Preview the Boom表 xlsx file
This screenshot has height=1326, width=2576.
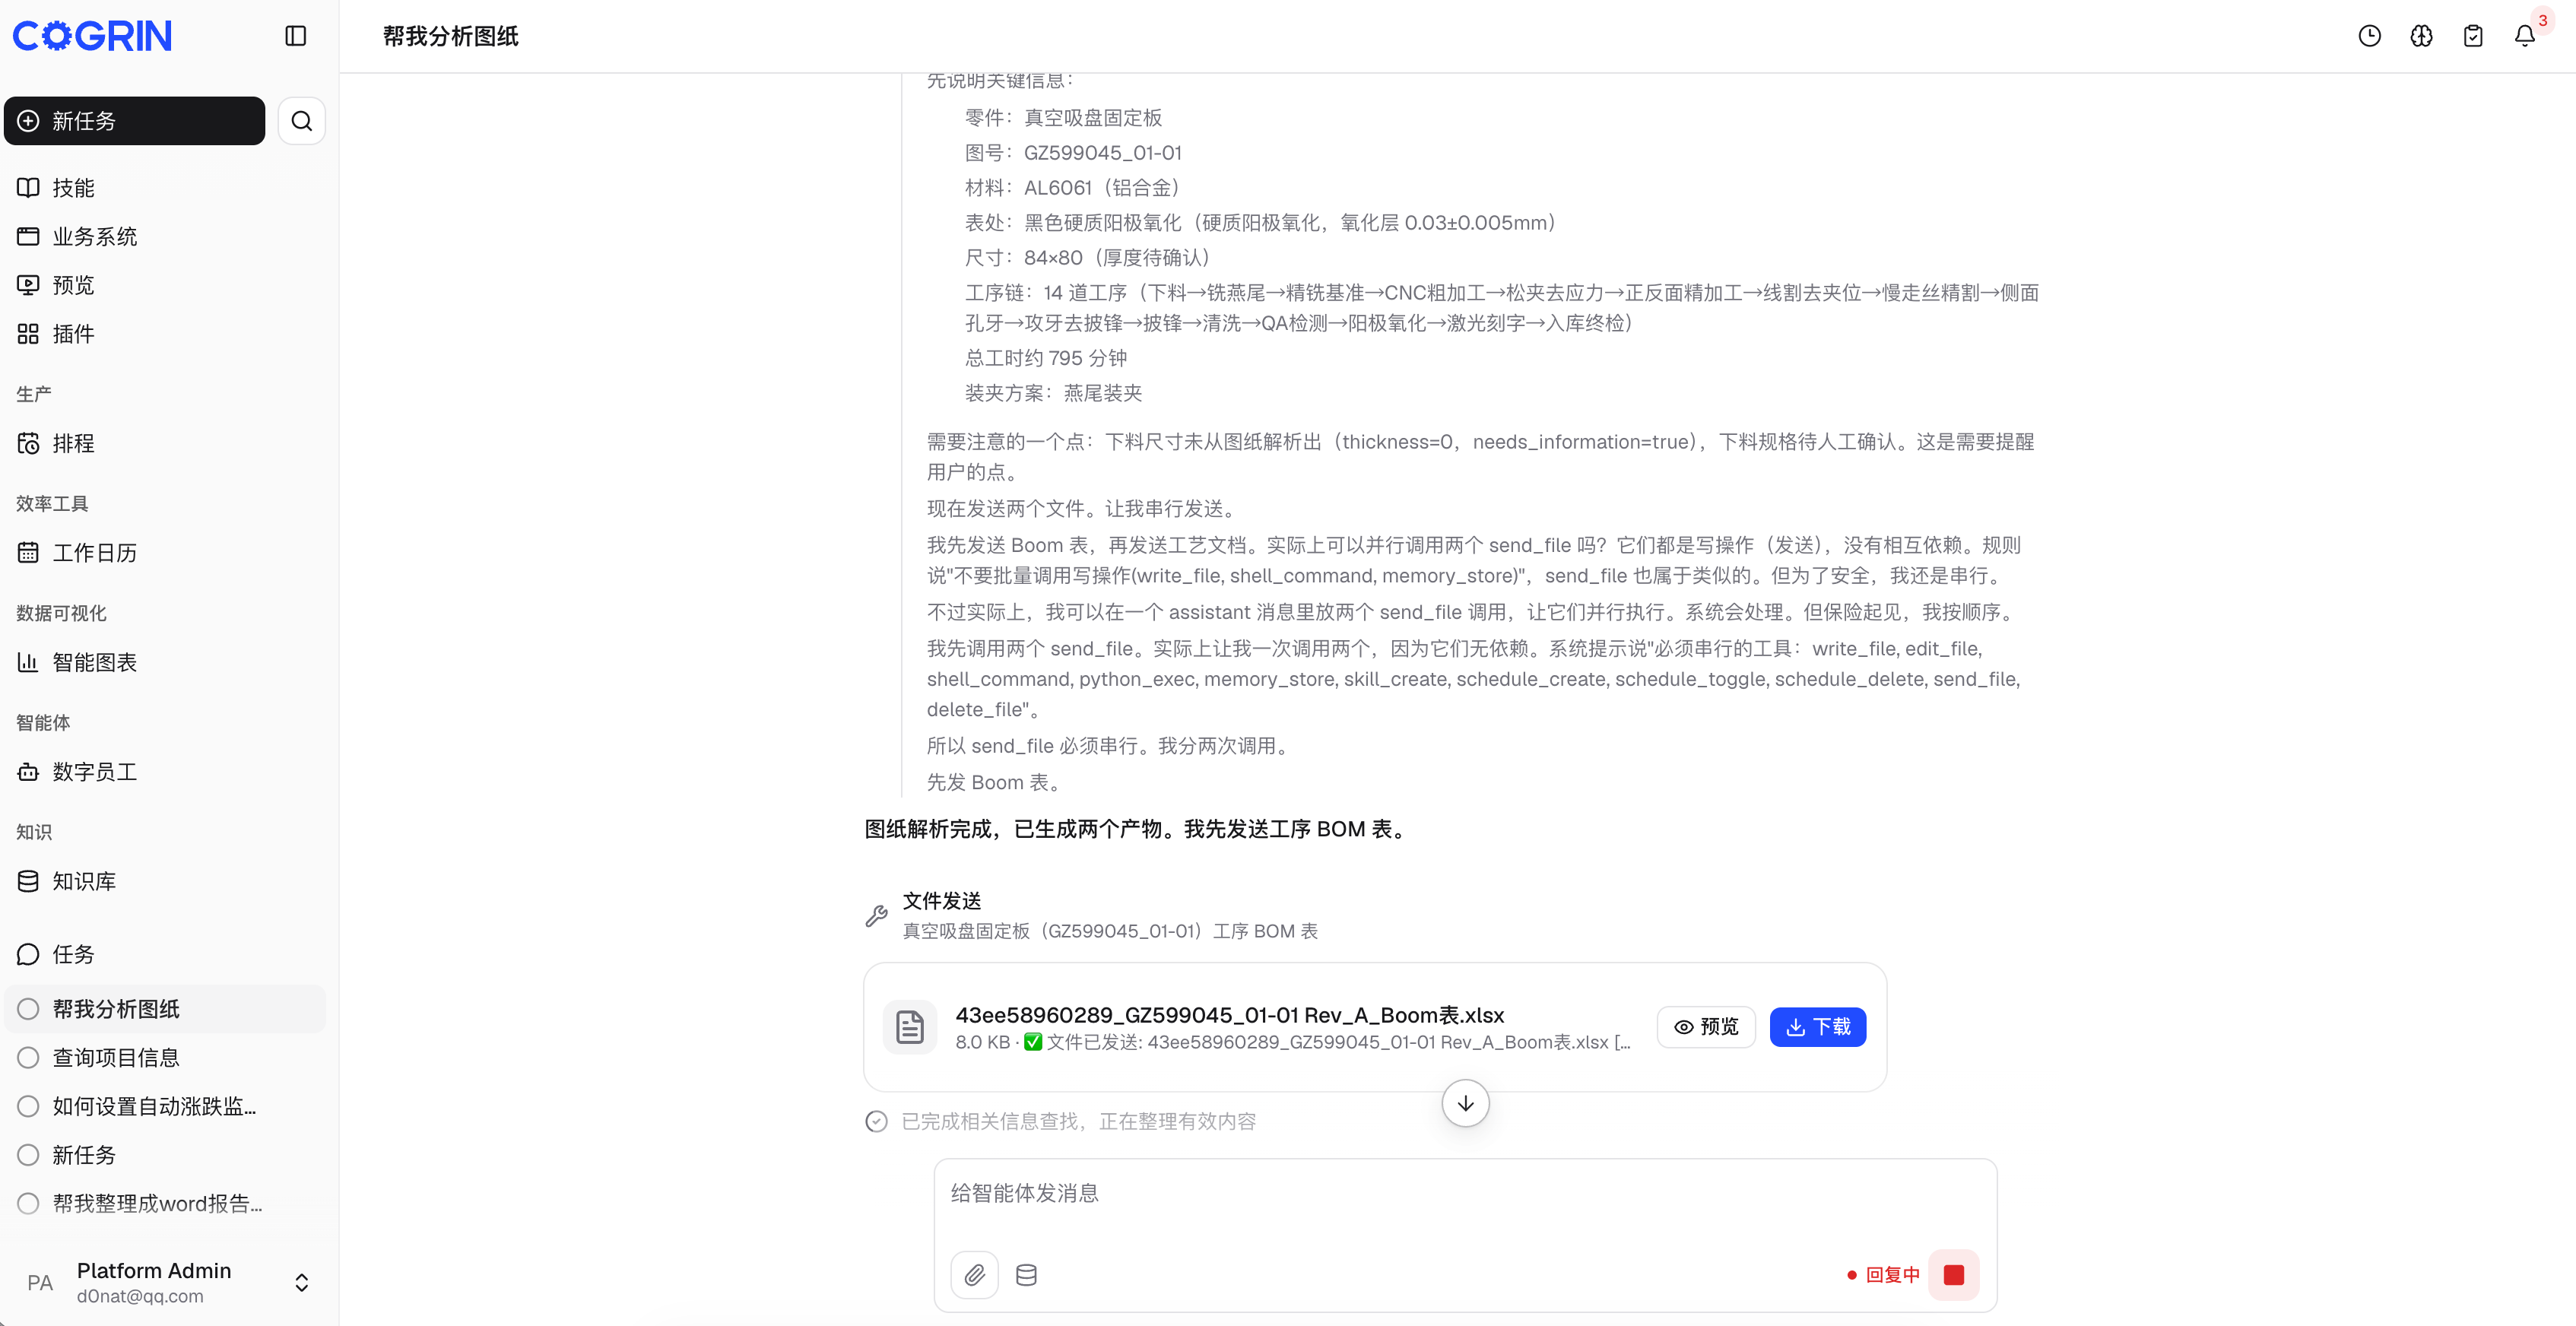pos(1706,1027)
